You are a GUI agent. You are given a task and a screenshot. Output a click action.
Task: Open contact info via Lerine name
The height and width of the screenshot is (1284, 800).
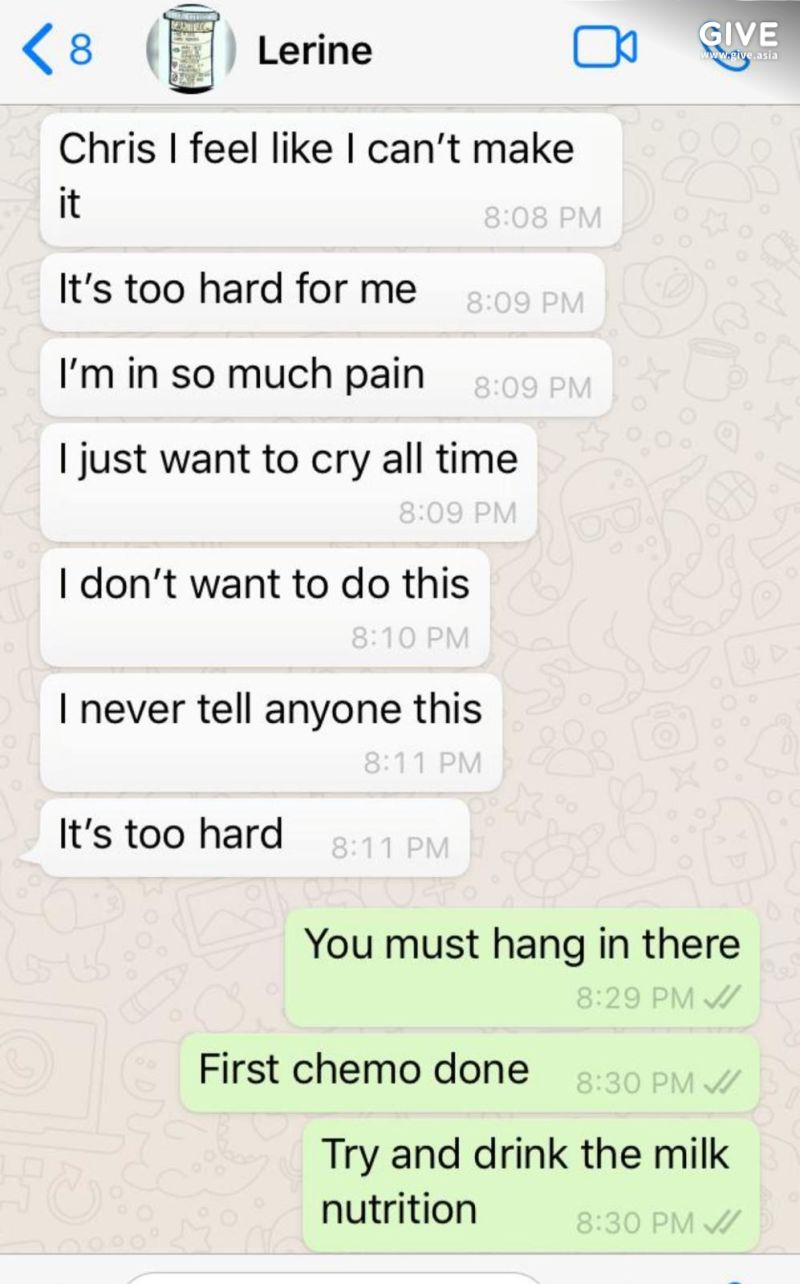point(314,51)
